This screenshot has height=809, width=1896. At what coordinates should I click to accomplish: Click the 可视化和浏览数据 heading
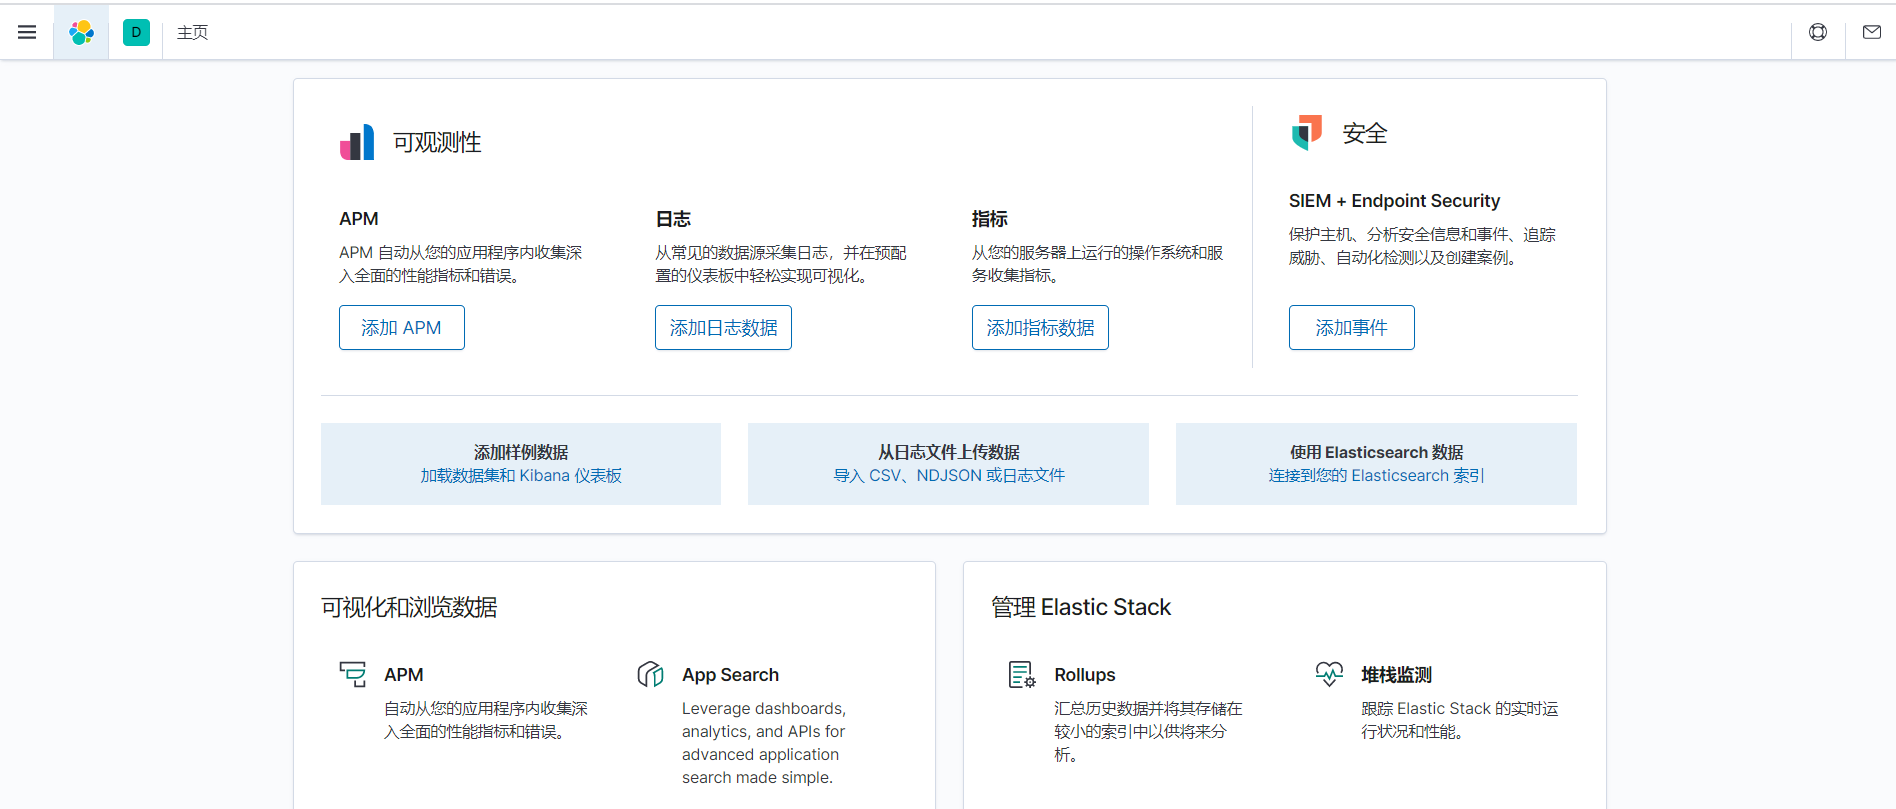[x=409, y=607]
